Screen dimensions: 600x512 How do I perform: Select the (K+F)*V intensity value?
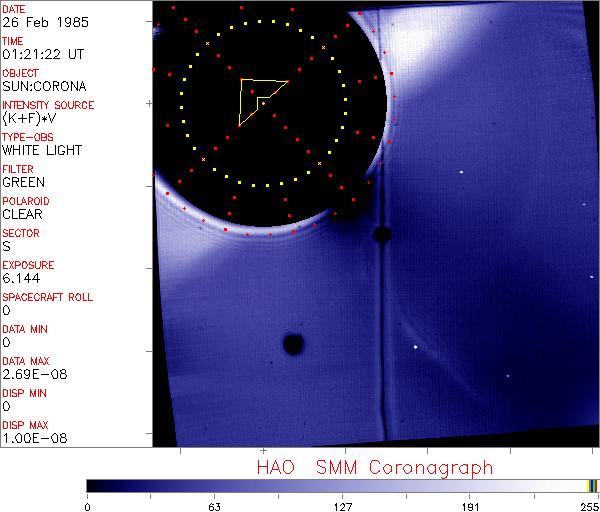[x=29, y=118]
